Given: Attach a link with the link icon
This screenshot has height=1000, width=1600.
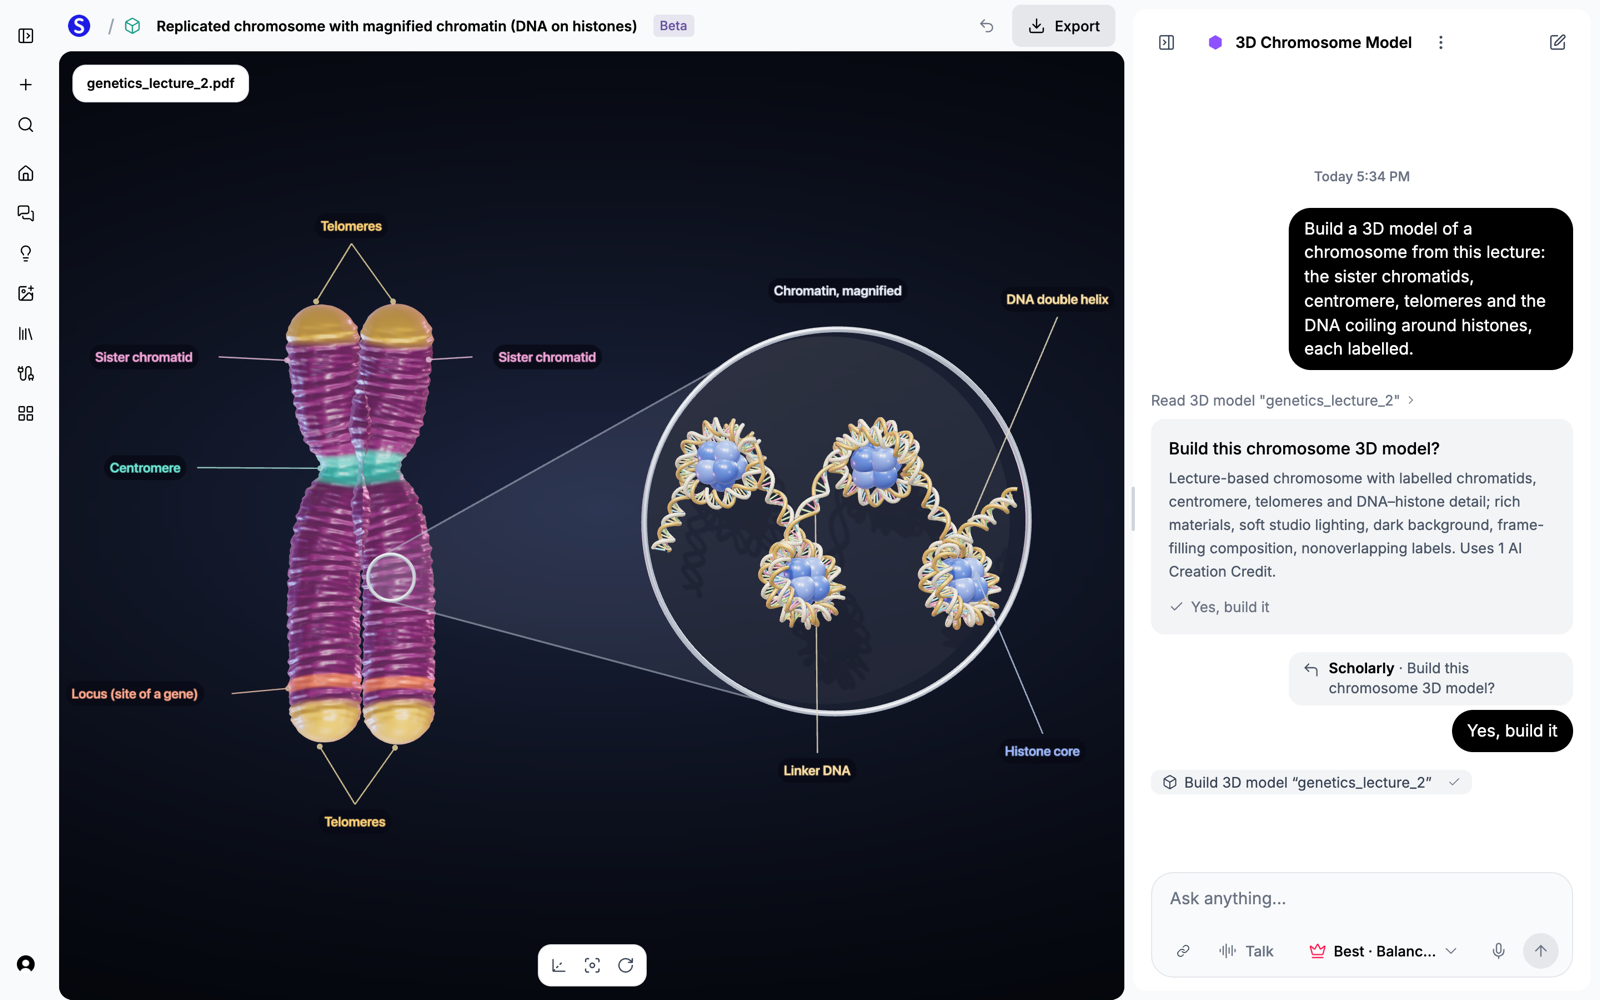Looking at the screenshot, I should pyautogui.click(x=1183, y=951).
